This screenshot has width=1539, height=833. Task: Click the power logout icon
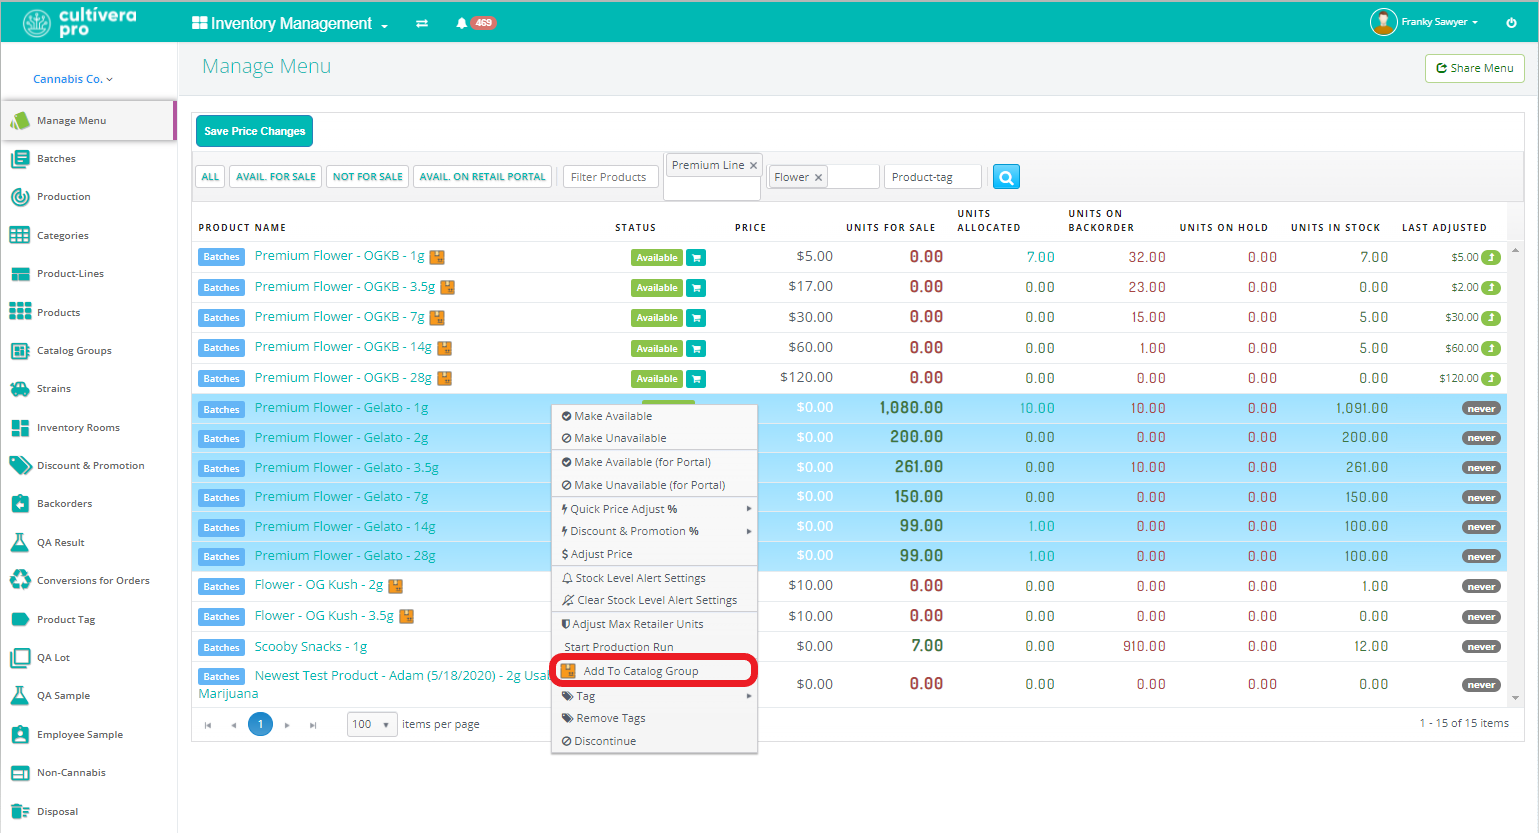point(1511,23)
